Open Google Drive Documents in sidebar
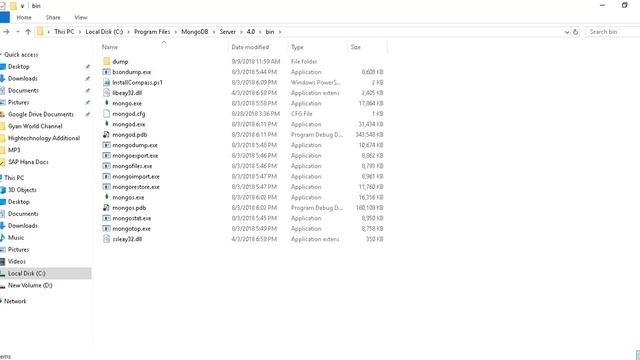Viewport: 640px width, 360px height. [41, 114]
